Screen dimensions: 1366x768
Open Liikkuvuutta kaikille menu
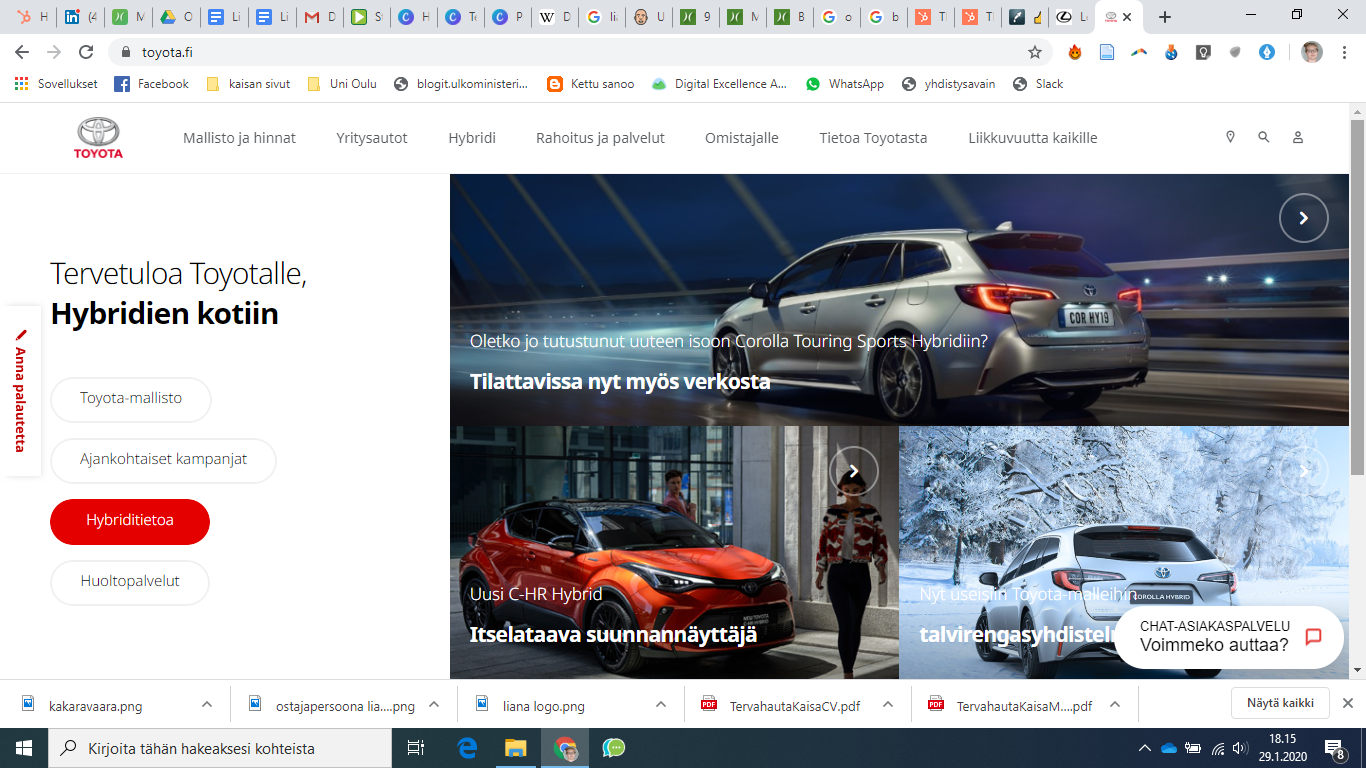pos(1033,138)
